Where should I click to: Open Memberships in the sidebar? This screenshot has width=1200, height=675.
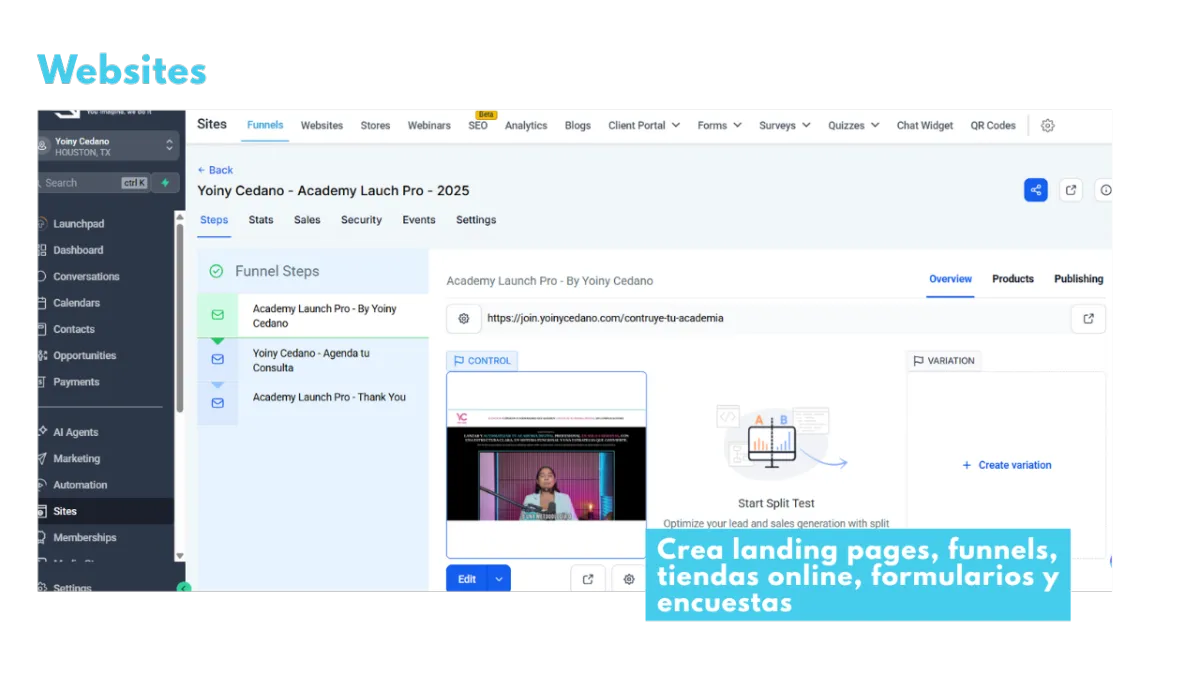pos(84,537)
